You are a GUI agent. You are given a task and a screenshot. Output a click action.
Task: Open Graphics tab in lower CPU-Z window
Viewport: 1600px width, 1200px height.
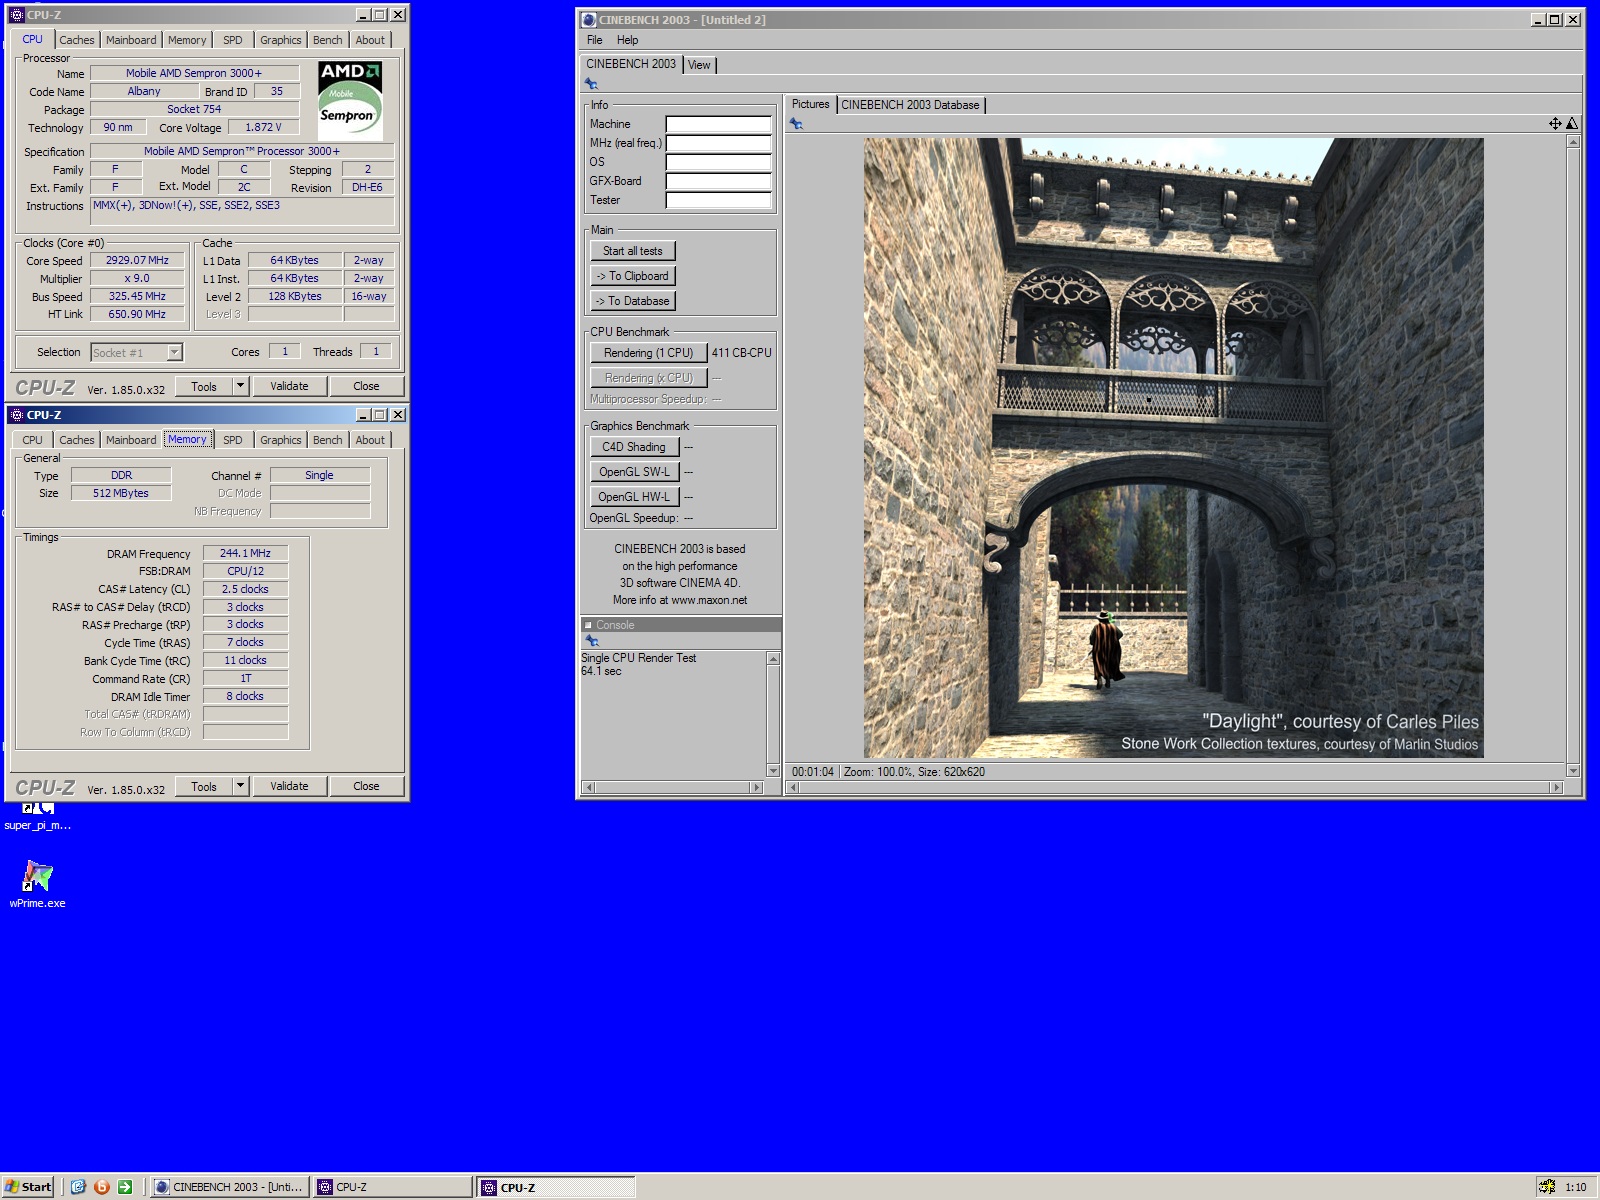[x=280, y=440]
